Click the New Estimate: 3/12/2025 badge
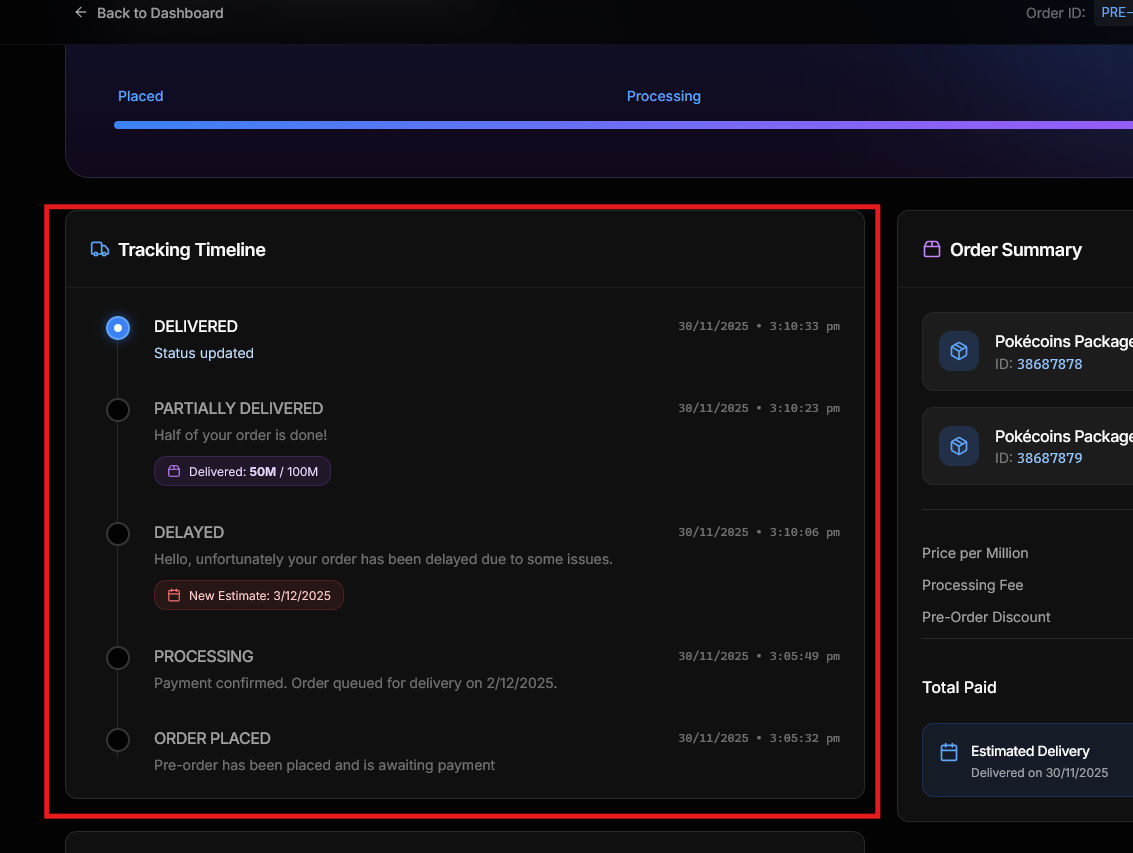 pos(249,596)
